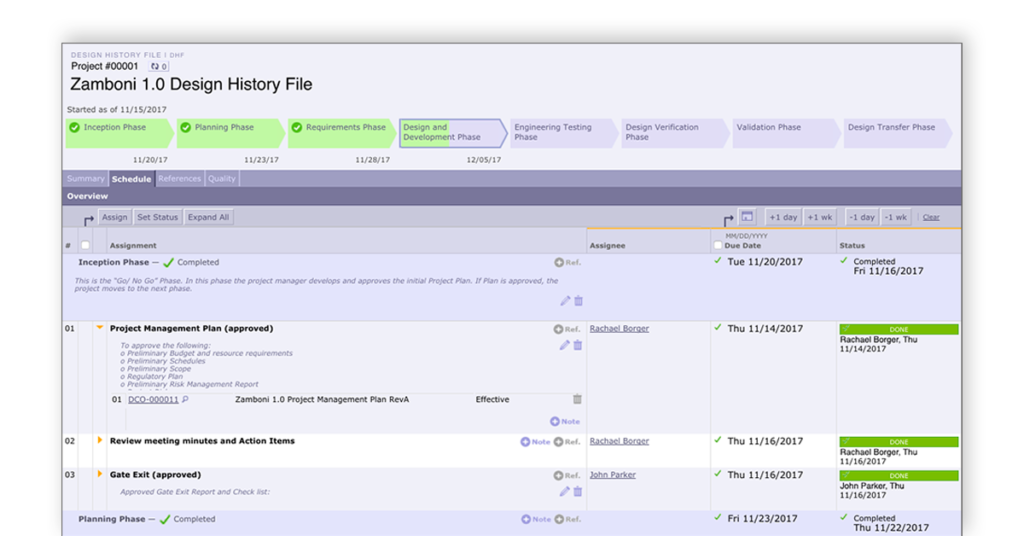Click magnifier icon next to DCO-000011
The height and width of the screenshot is (536, 1024).
(x=185, y=400)
